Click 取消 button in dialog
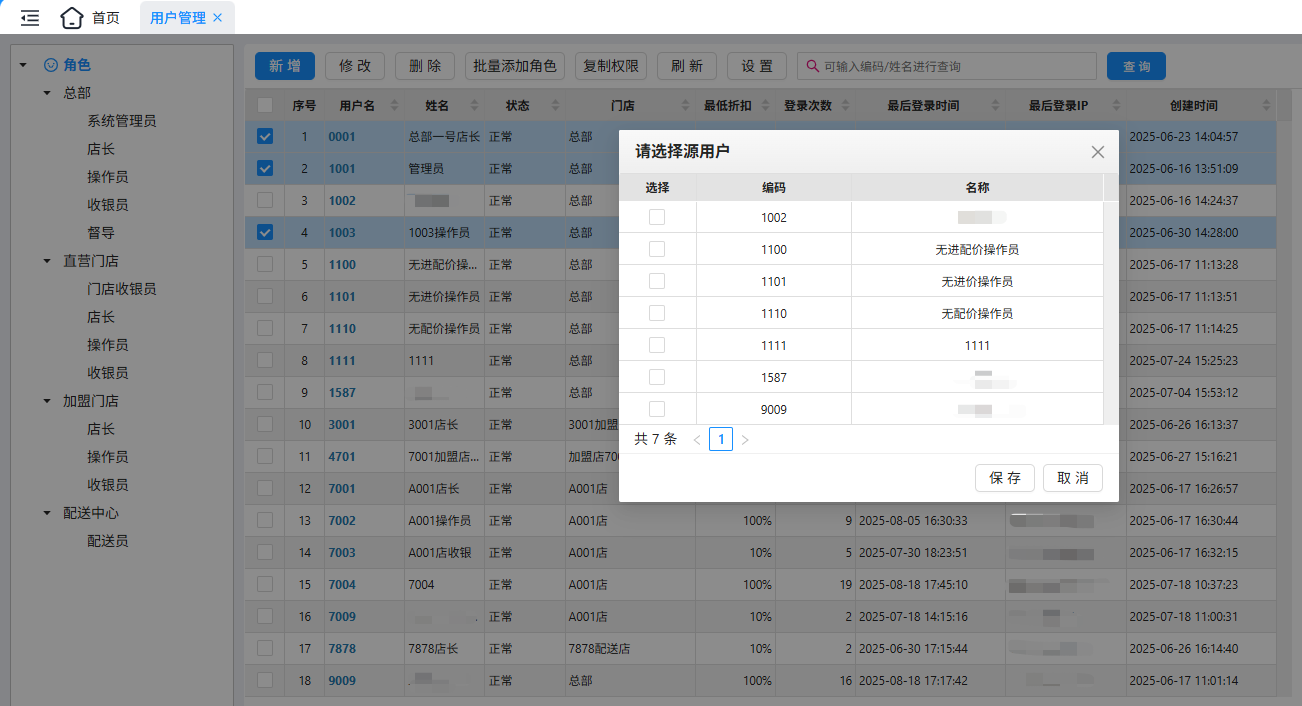The width and height of the screenshot is (1302, 706). click(x=1073, y=478)
